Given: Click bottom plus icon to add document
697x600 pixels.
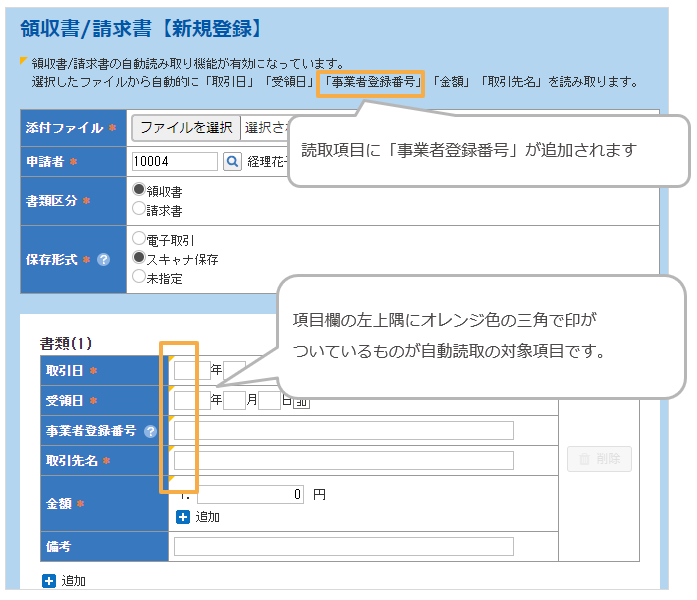Looking at the screenshot, I should pyautogui.click(x=49, y=581).
